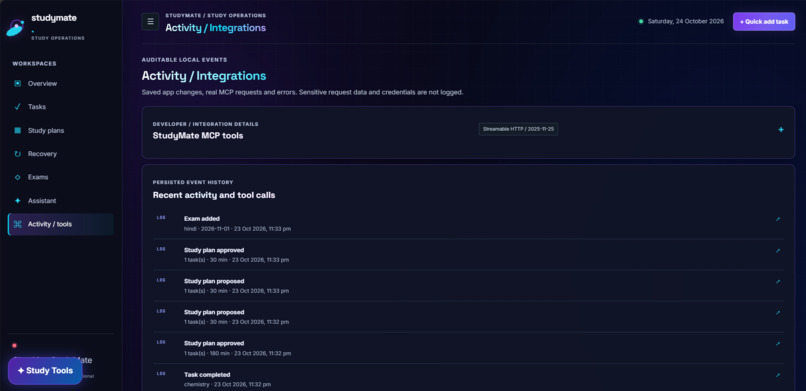Image resolution: width=806 pixels, height=391 pixels.
Task: Open the Exam added event arrow icon
Action: coord(778,219)
